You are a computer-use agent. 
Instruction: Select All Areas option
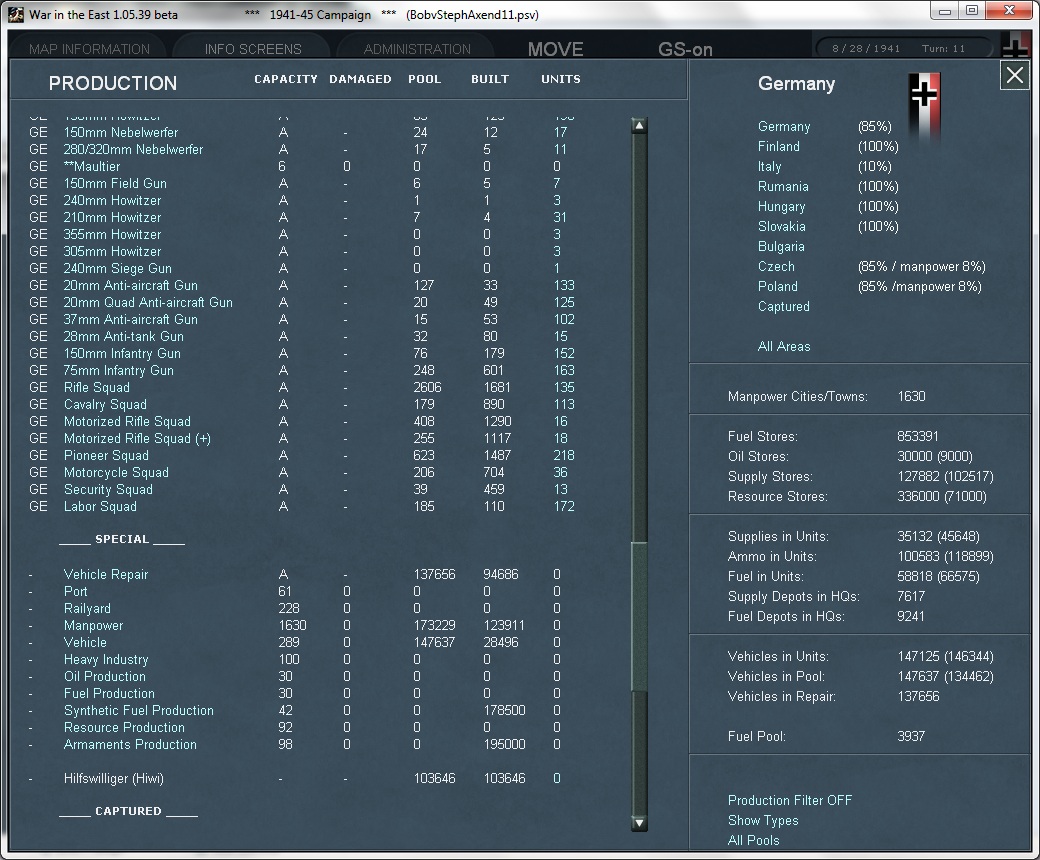[x=784, y=346]
